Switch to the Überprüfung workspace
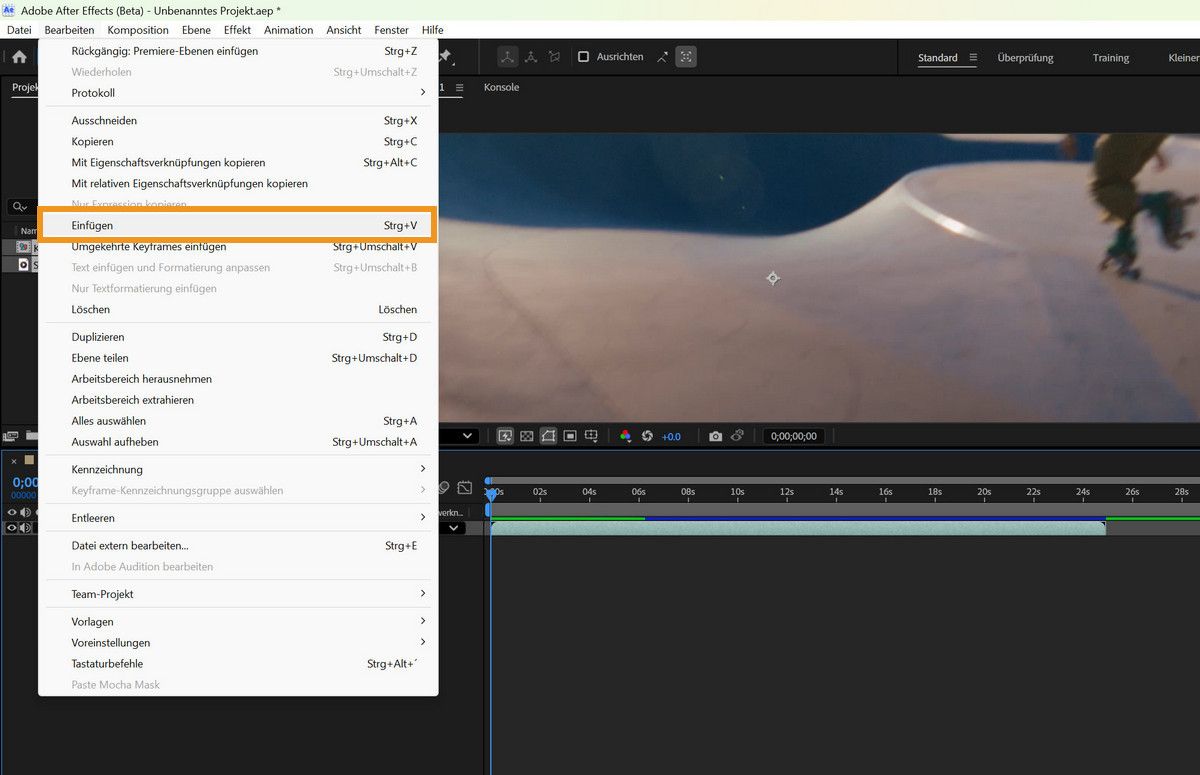Viewport: 1200px width, 775px height. coord(1025,58)
